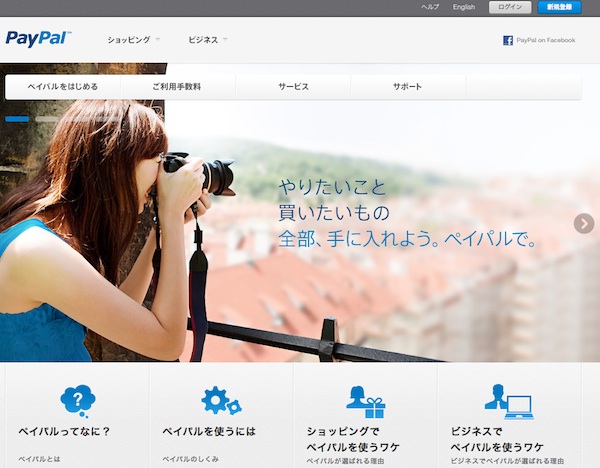Image resolution: width=600 pixels, height=468 pixels.
Task: Click the PayPal logo
Action: (37, 39)
